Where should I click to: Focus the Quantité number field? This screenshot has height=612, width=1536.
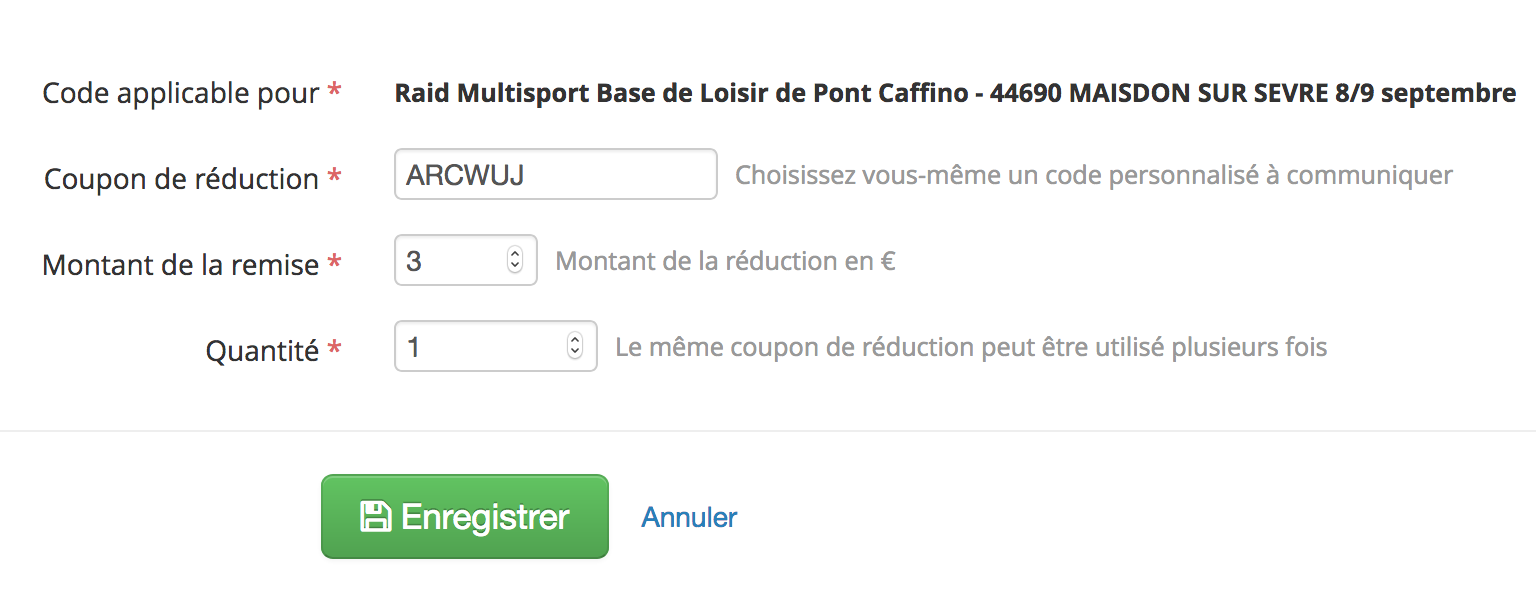[496, 346]
